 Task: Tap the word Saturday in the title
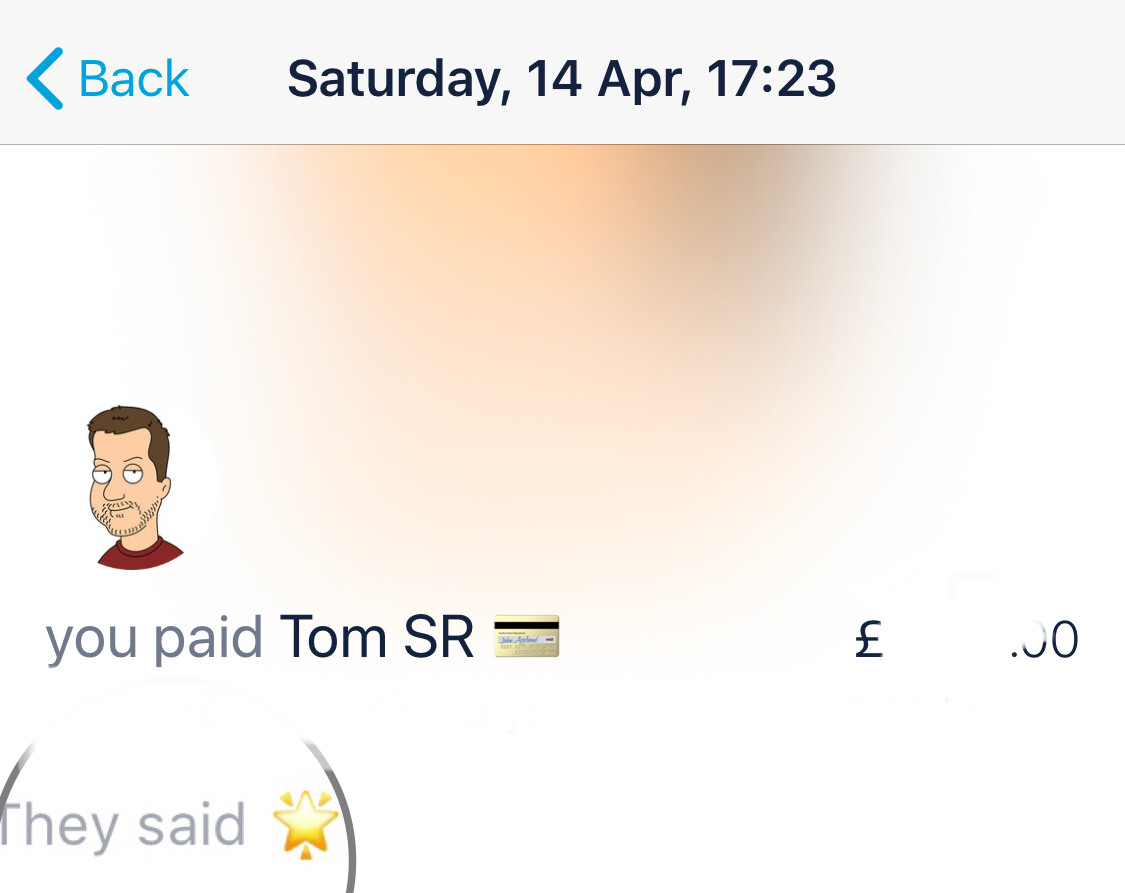(x=392, y=79)
